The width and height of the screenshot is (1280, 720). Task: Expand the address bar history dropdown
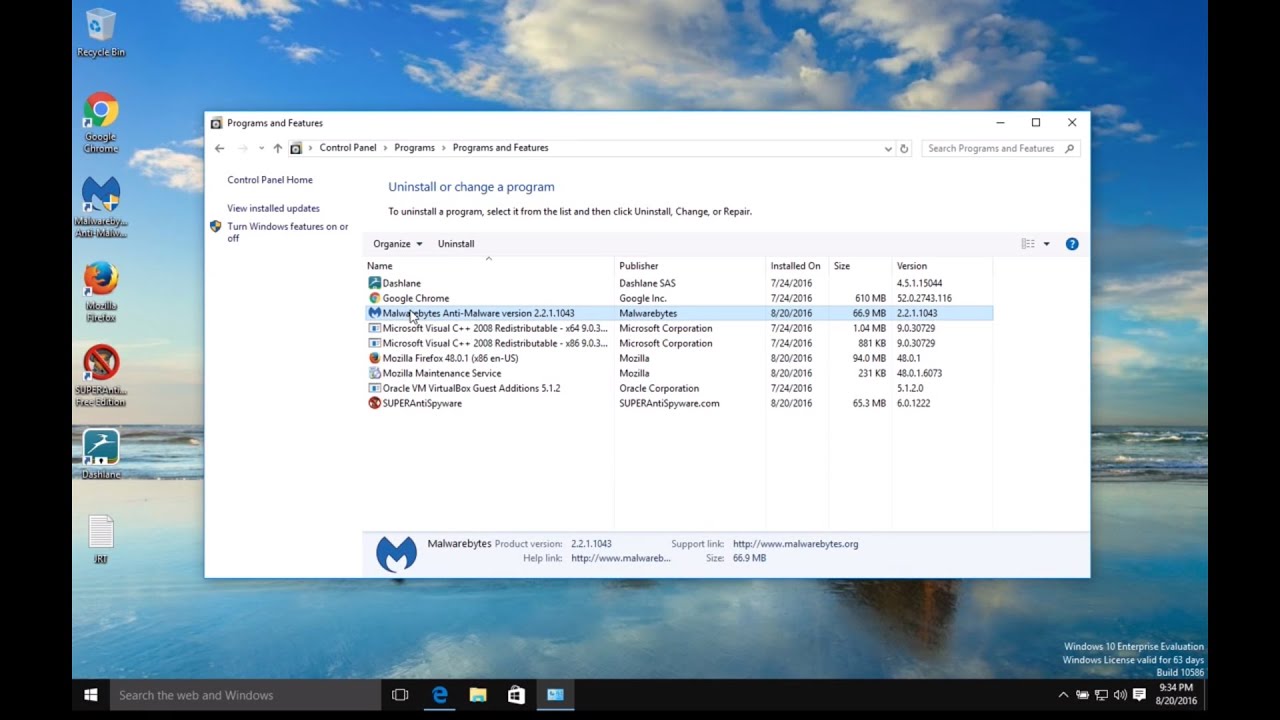(x=888, y=148)
